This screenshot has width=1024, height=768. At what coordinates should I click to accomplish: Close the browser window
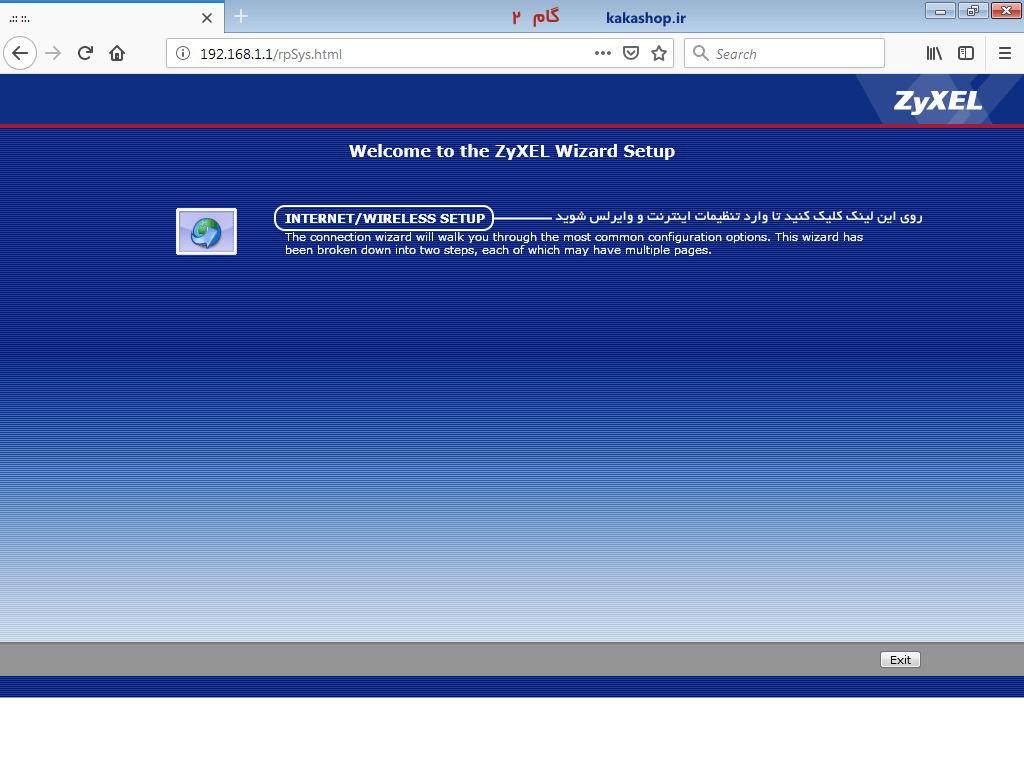click(1006, 11)
